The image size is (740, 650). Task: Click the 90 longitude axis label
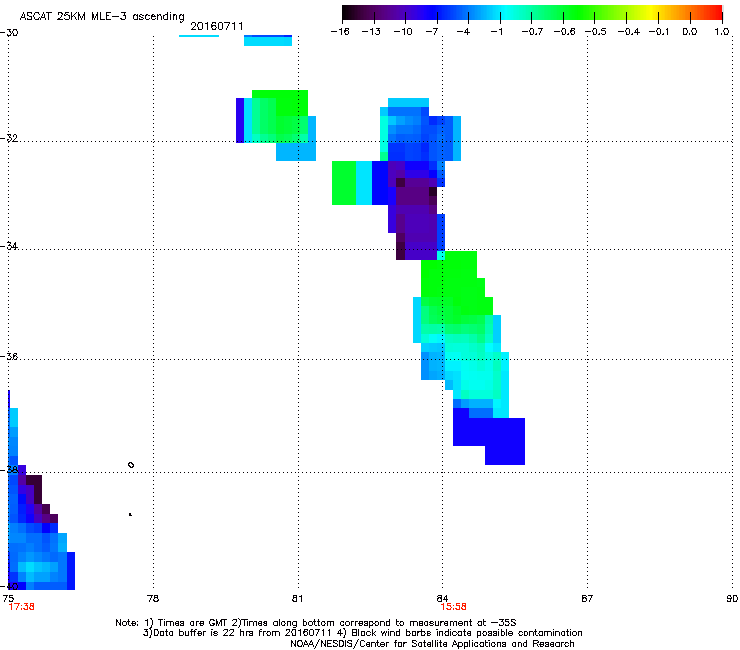[x=732, y=598]
